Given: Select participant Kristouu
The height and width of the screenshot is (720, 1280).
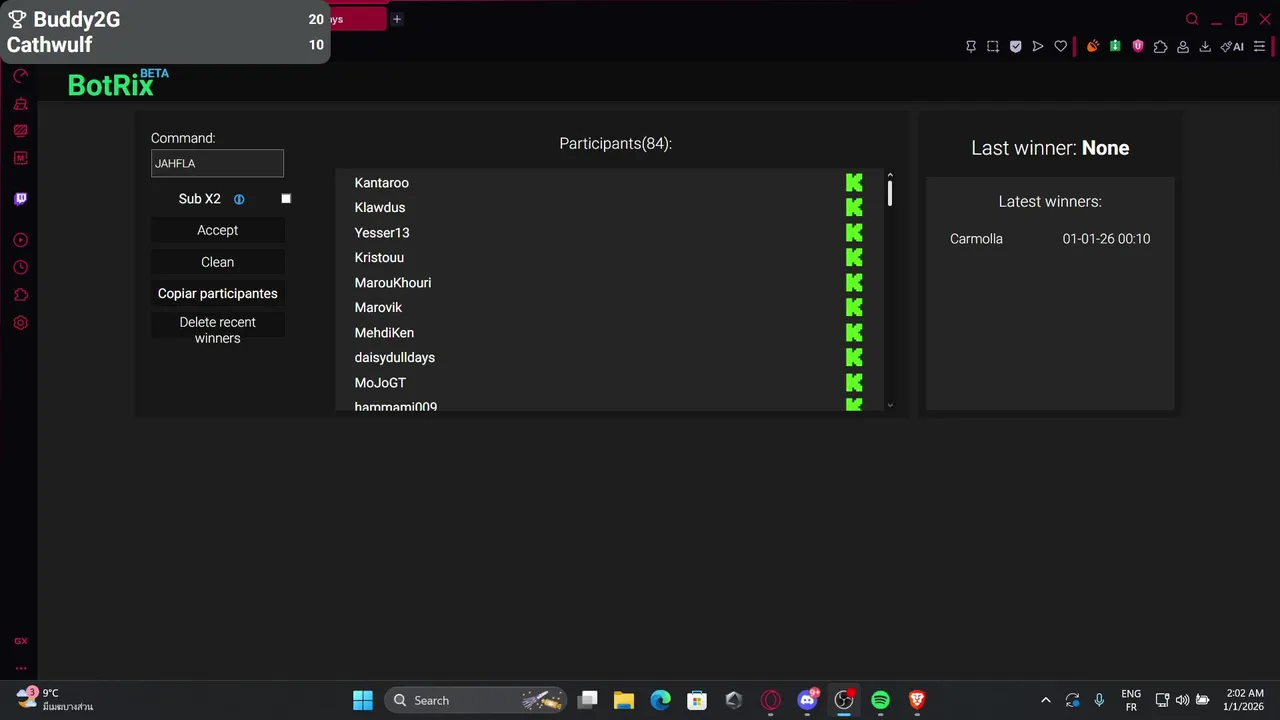Looking at the screenshot, I should 379,258.
